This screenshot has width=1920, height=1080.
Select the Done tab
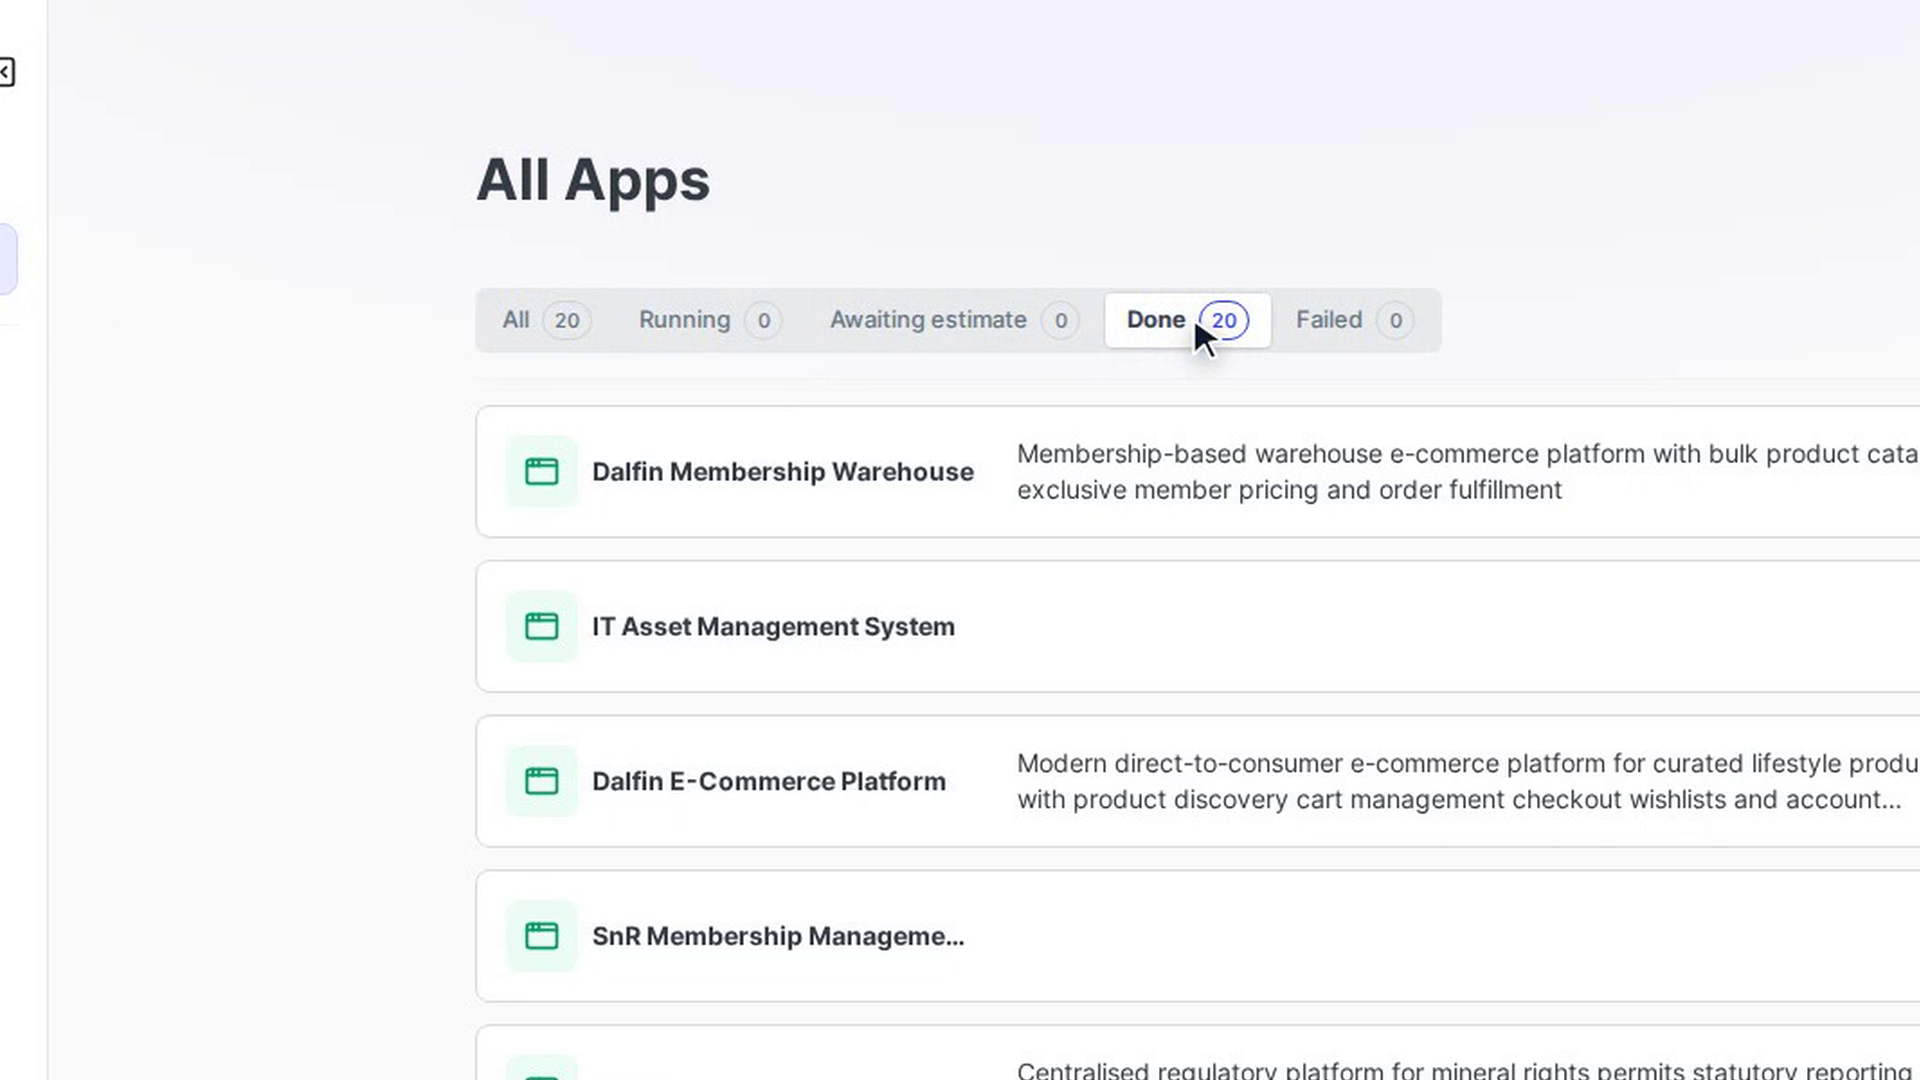tap(1187, 320)
